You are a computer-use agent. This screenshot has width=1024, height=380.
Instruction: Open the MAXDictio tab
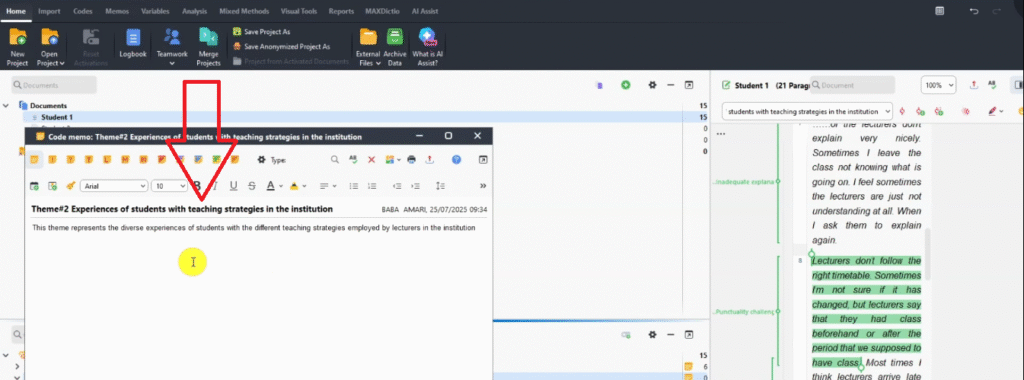coord(383,11)
